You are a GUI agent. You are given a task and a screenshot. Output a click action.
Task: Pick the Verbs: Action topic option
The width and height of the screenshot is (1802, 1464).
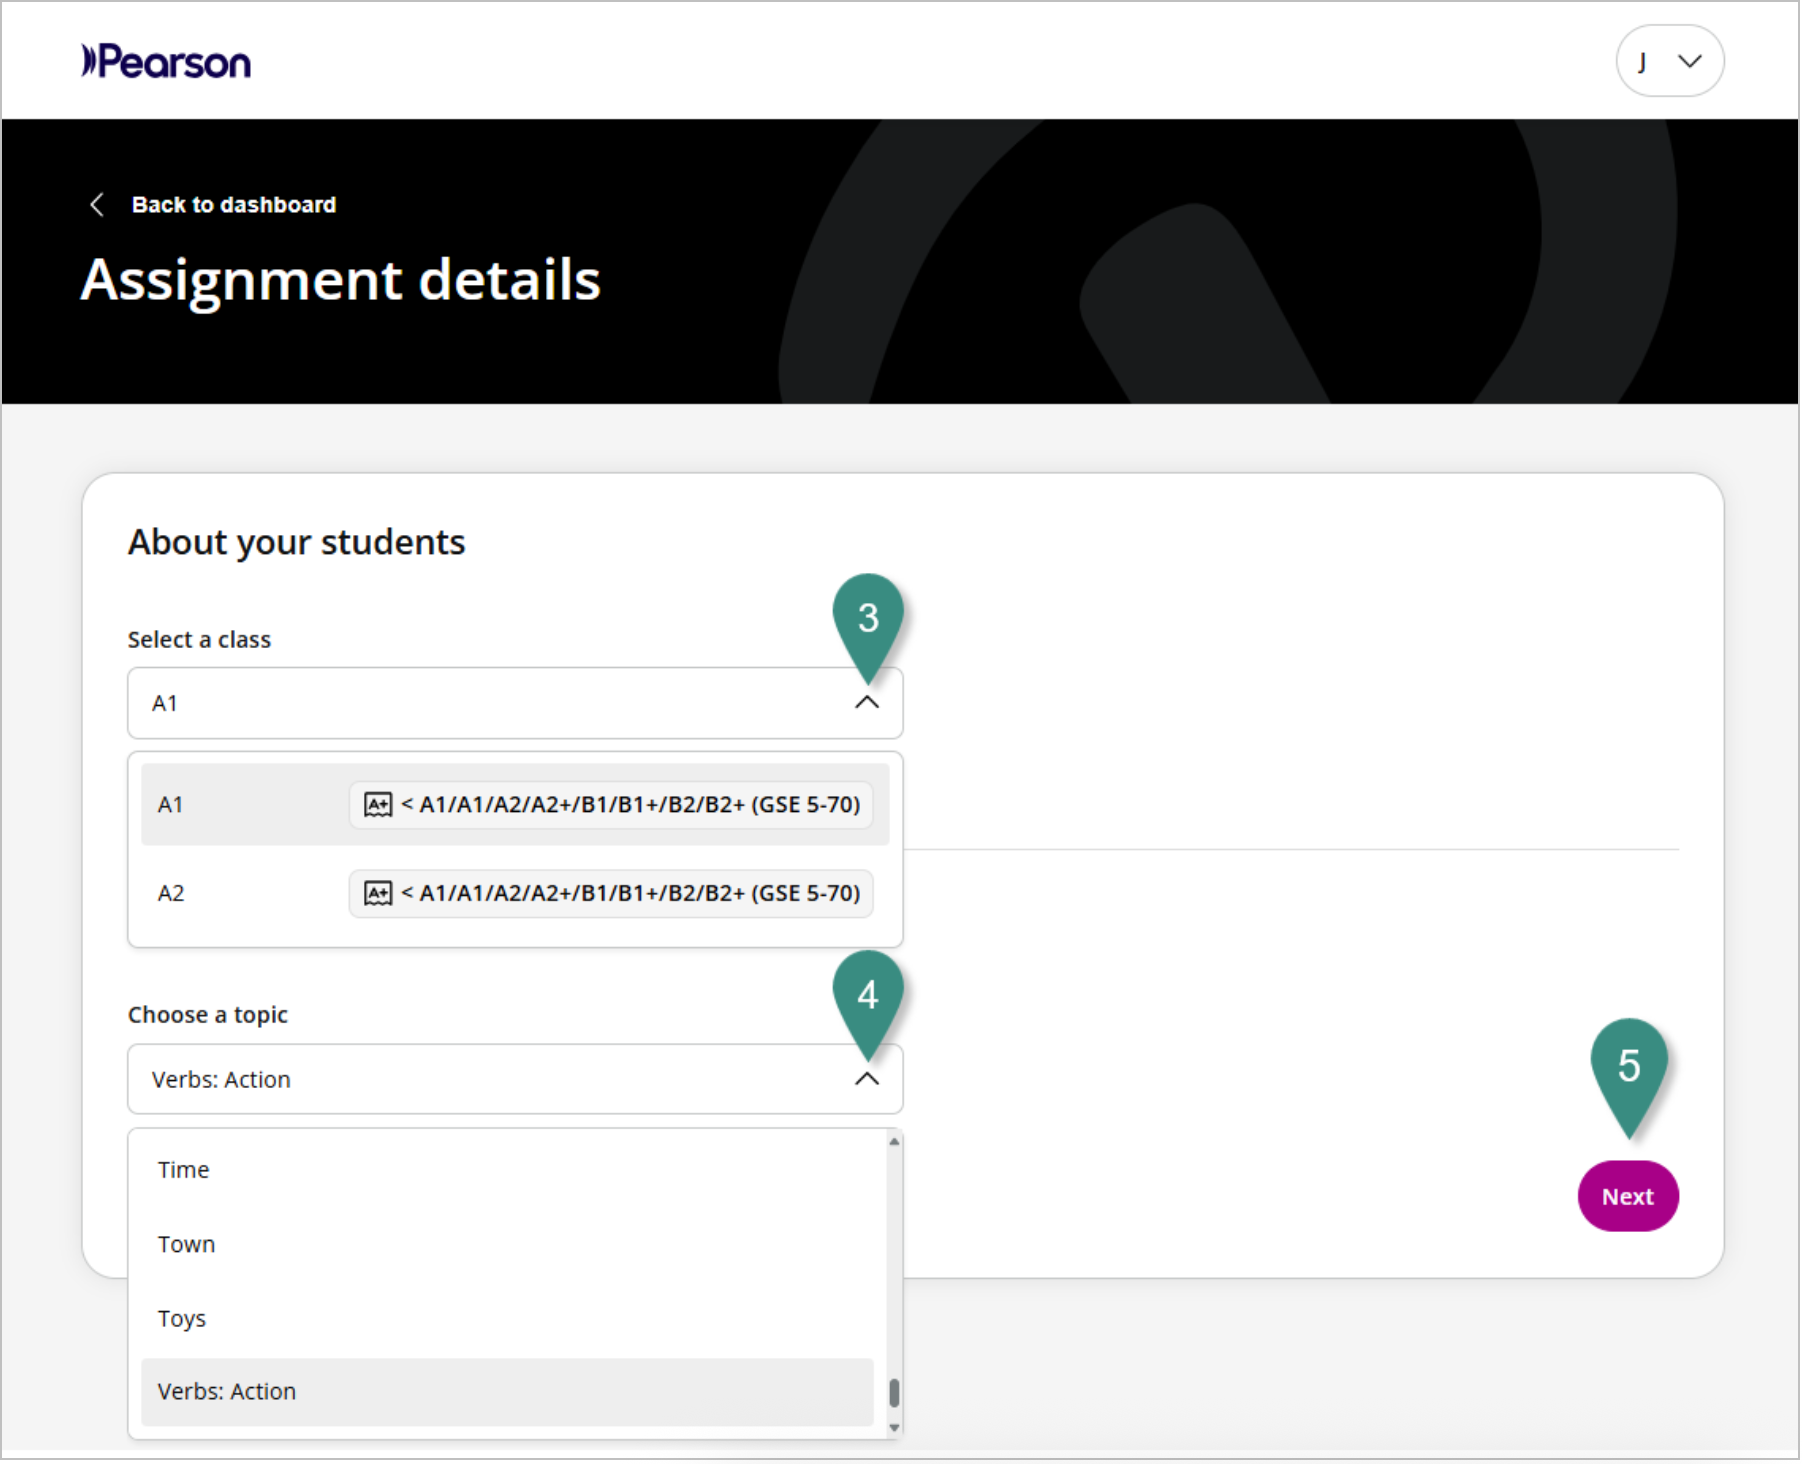click(227, 1392)
